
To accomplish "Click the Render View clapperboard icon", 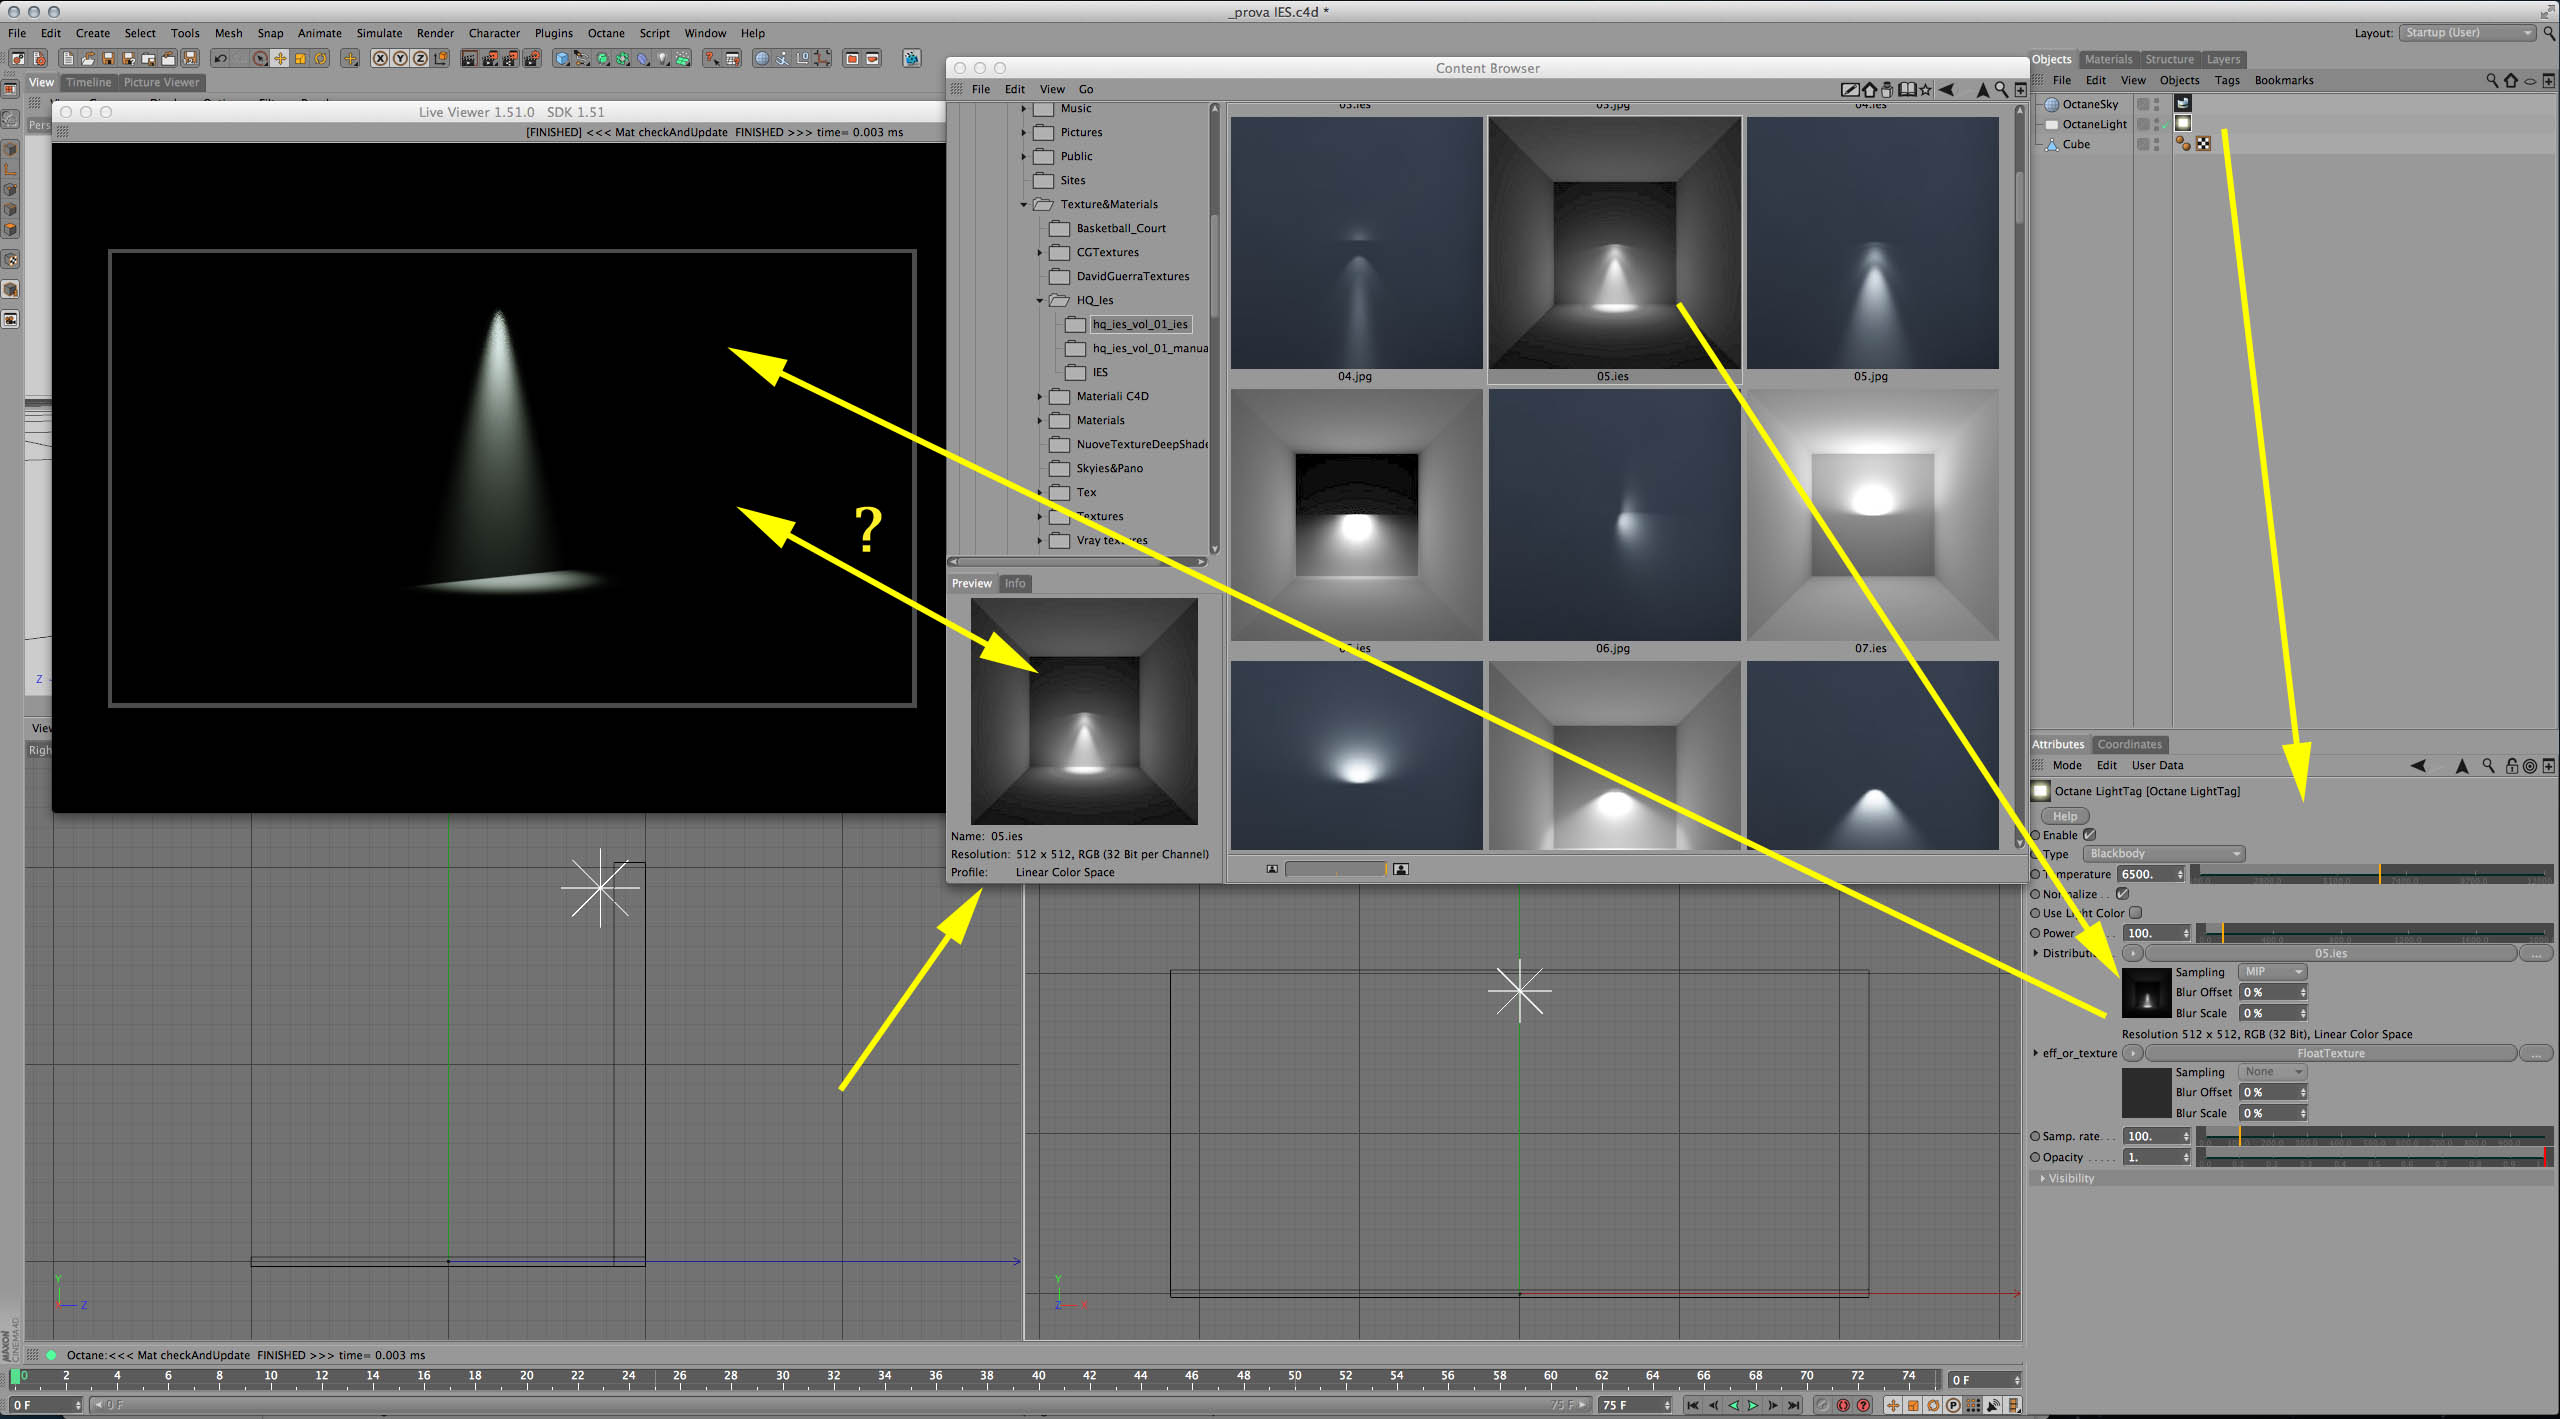I will pyautogui.click(x=469, y=59).
